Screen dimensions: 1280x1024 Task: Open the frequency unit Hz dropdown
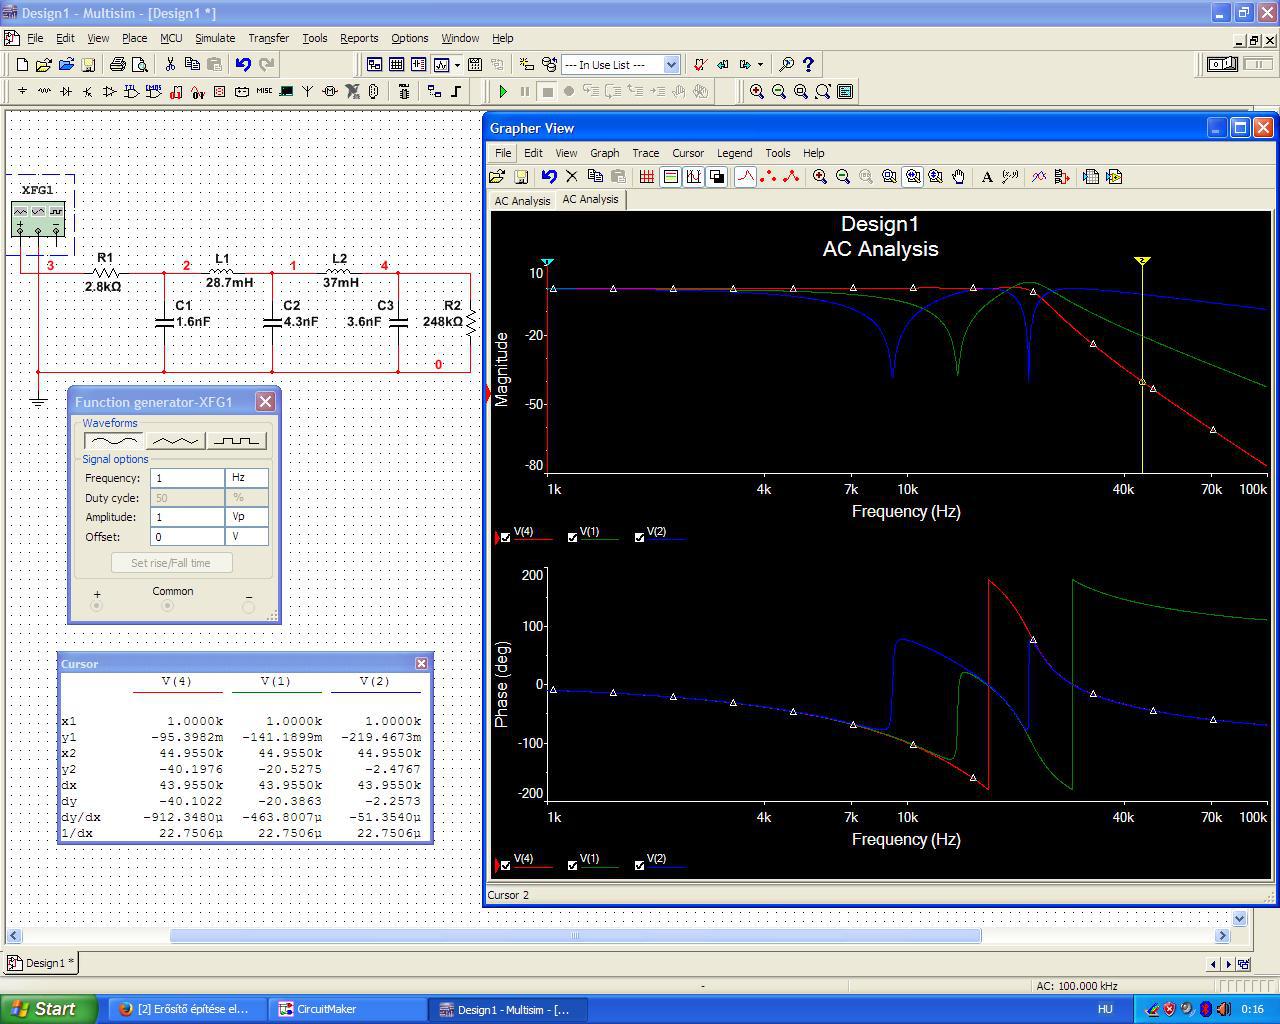(247, 478)
